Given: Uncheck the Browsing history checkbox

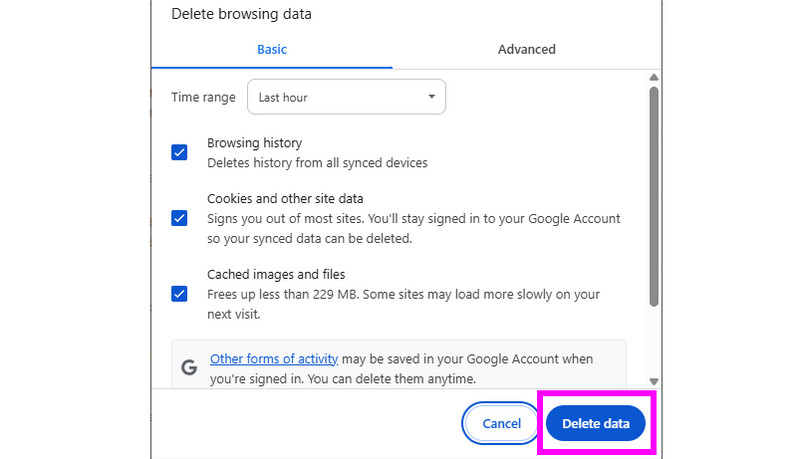Looking at the screenshot, I should 179,152.
